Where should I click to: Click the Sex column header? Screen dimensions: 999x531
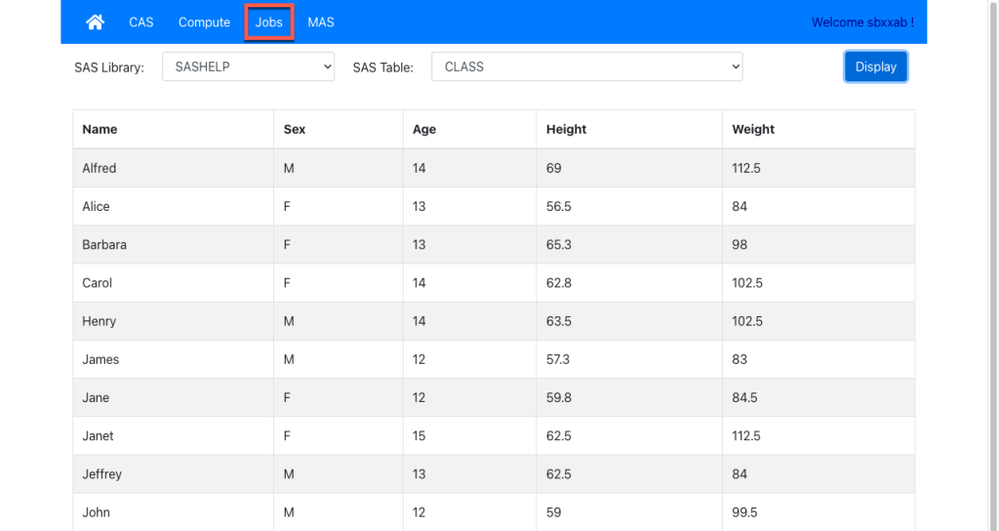295,129
